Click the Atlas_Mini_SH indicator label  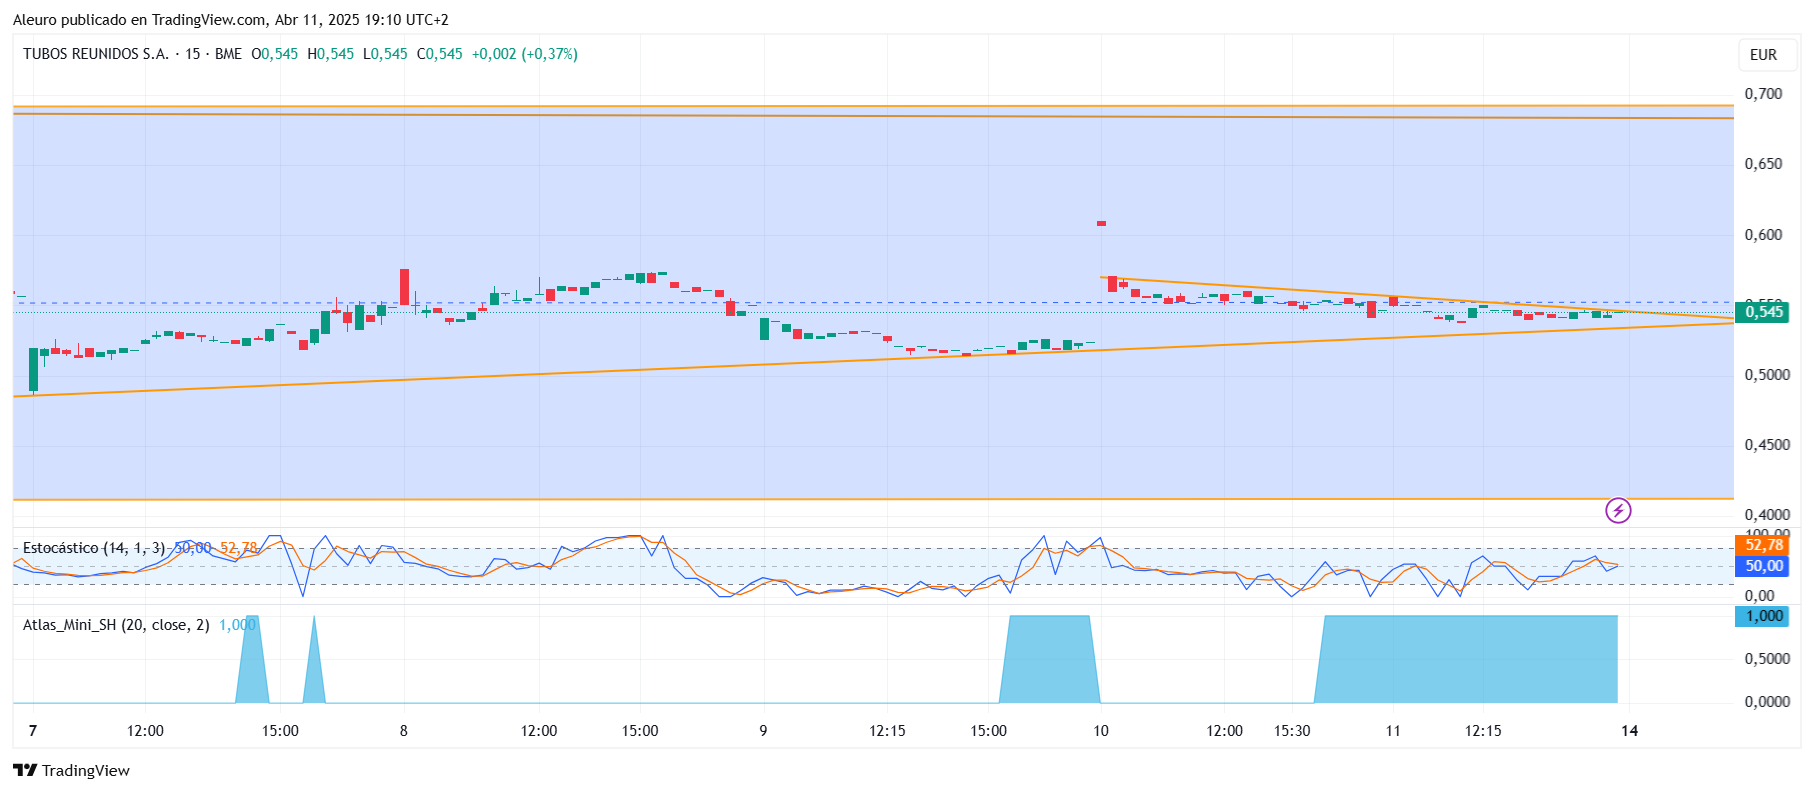pos(116,625)
